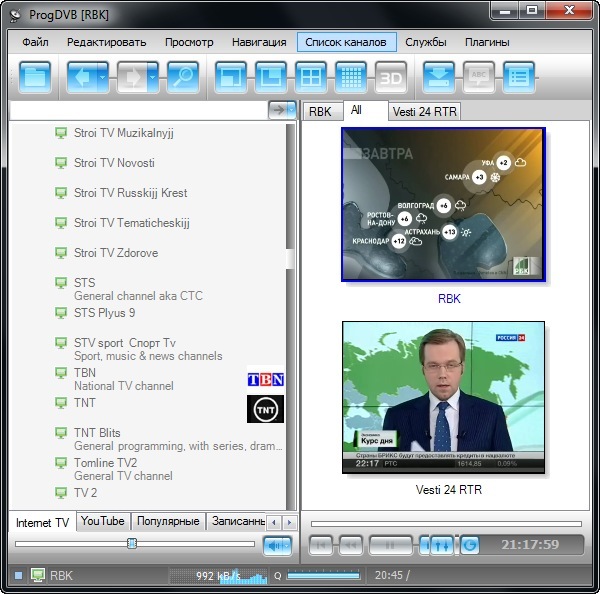Select the TNT channel in list
This screenshot has width=600, height=594.
click(x=85, y=403)
